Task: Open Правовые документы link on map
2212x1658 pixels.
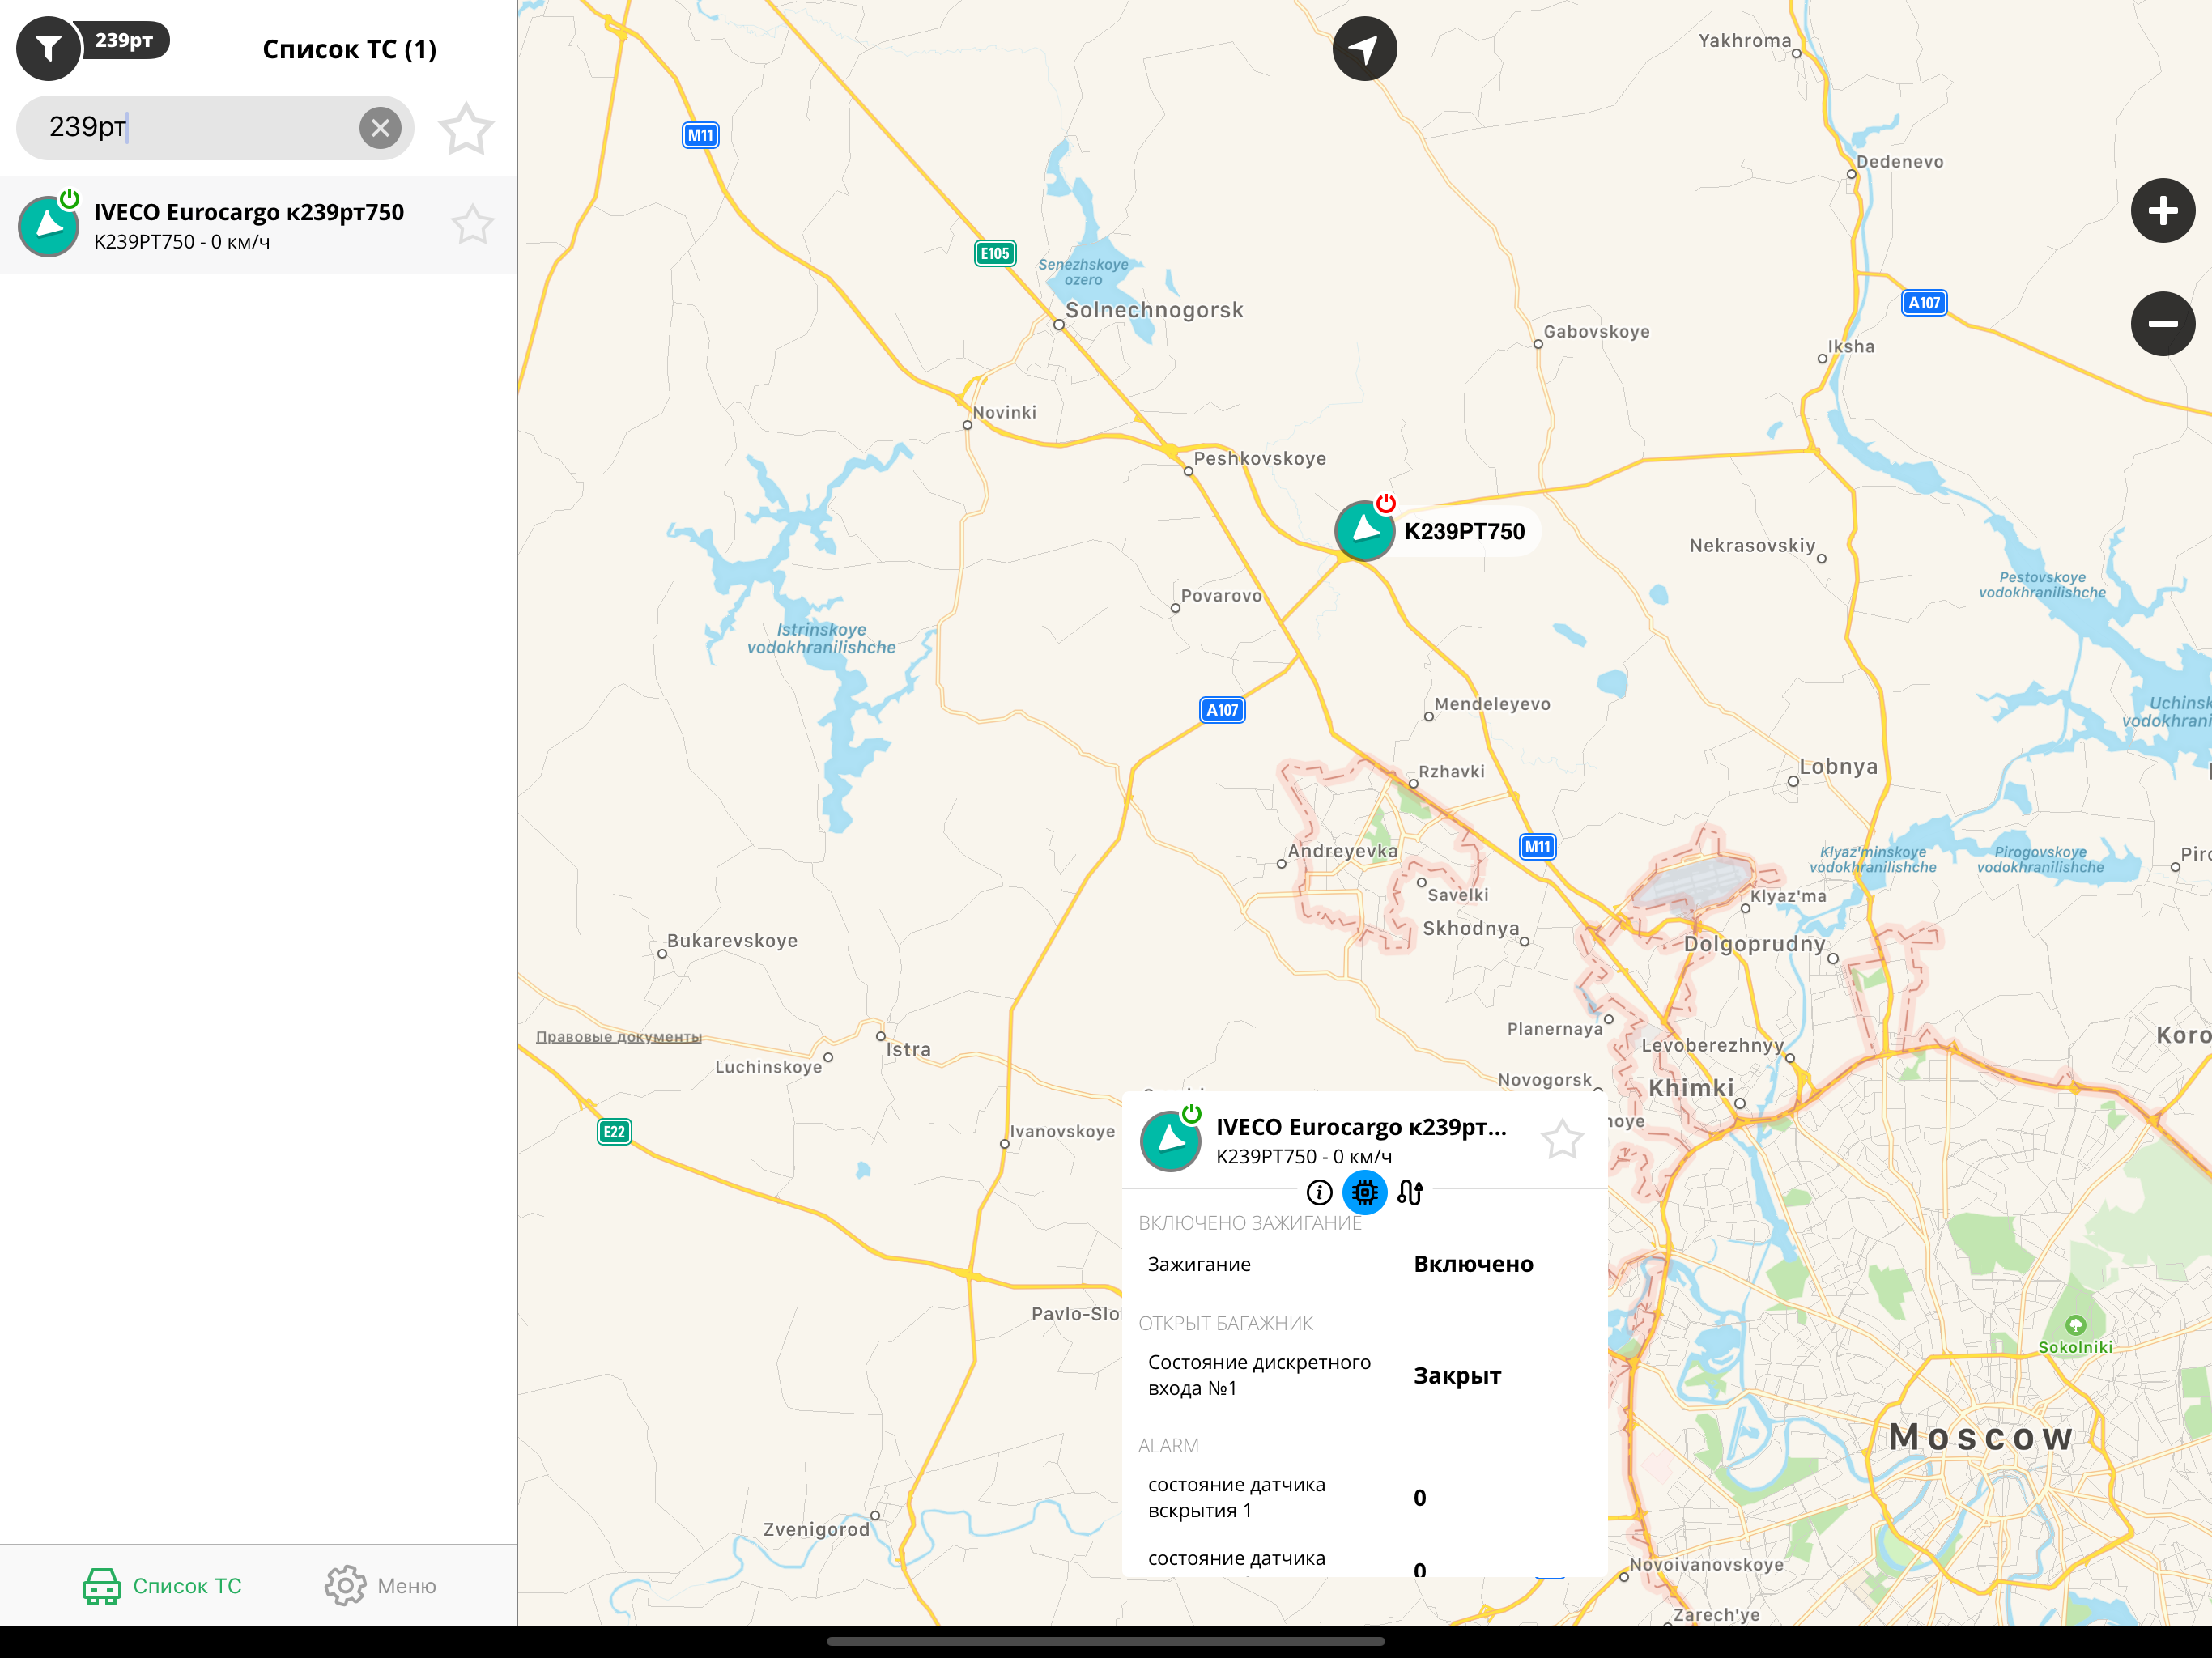Action: 619,1036
